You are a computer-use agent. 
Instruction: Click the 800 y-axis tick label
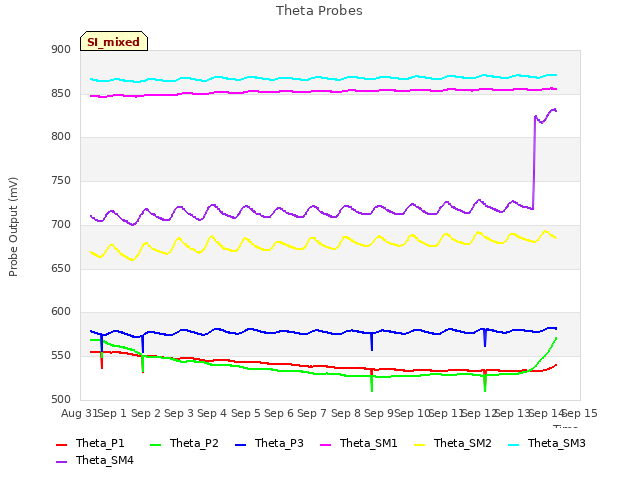[x=61, y=137]
